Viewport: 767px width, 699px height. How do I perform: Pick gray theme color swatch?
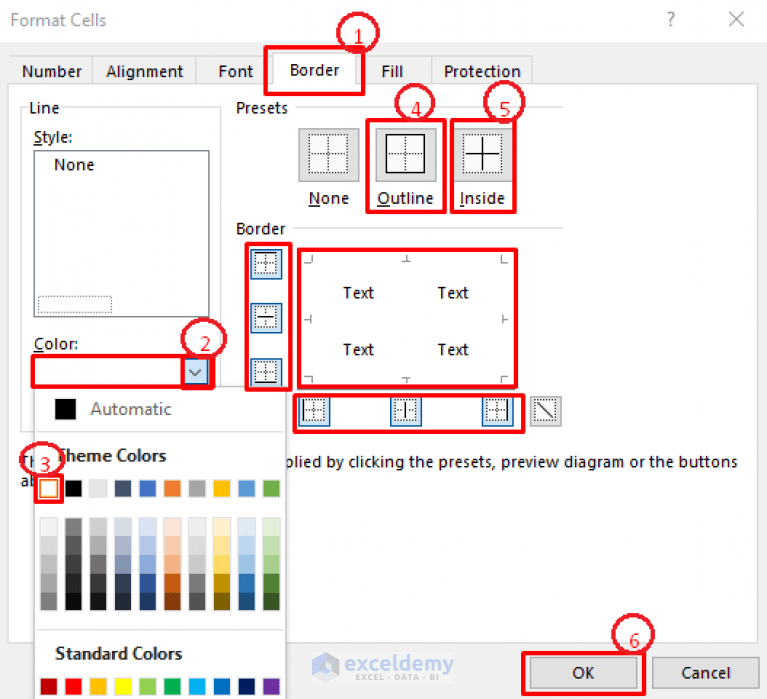[x=197, y=488]
